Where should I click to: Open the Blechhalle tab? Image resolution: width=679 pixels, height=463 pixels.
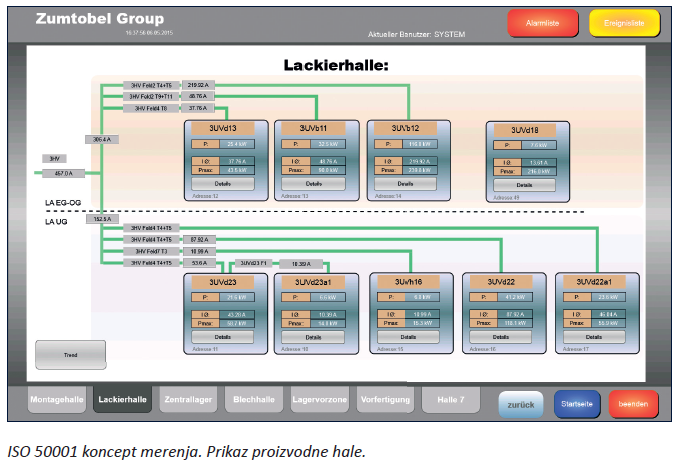254,399
